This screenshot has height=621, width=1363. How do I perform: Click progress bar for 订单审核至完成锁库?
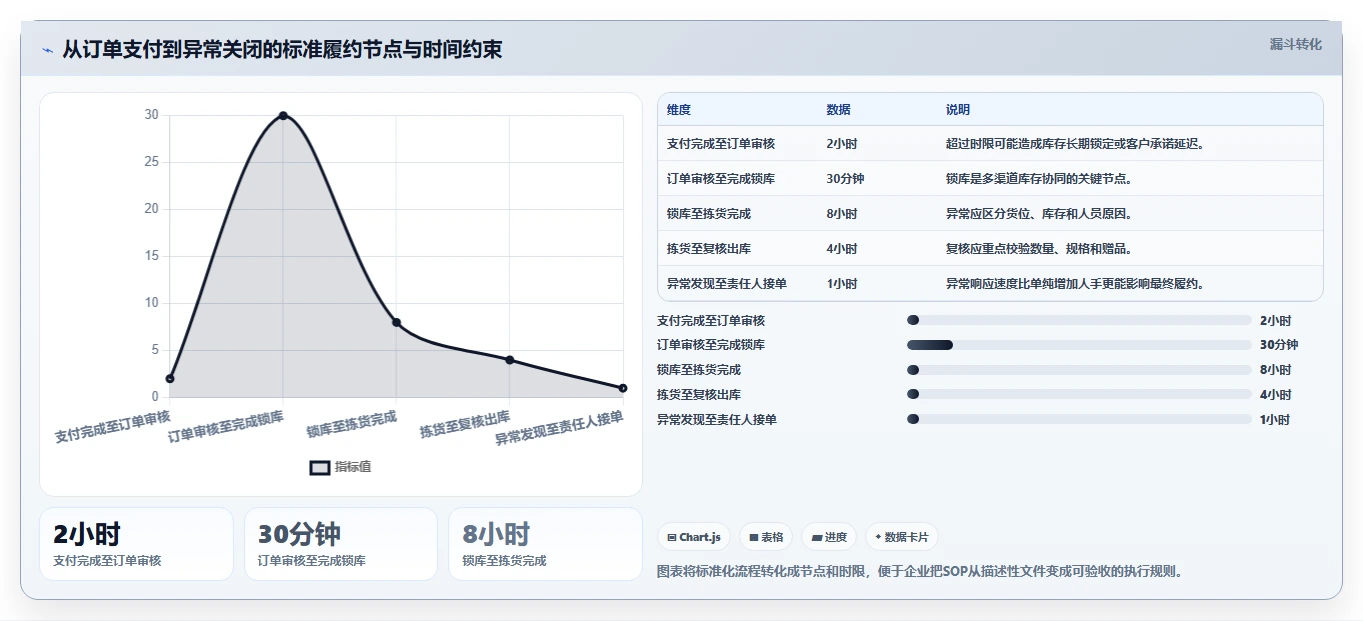(1079, 345)
